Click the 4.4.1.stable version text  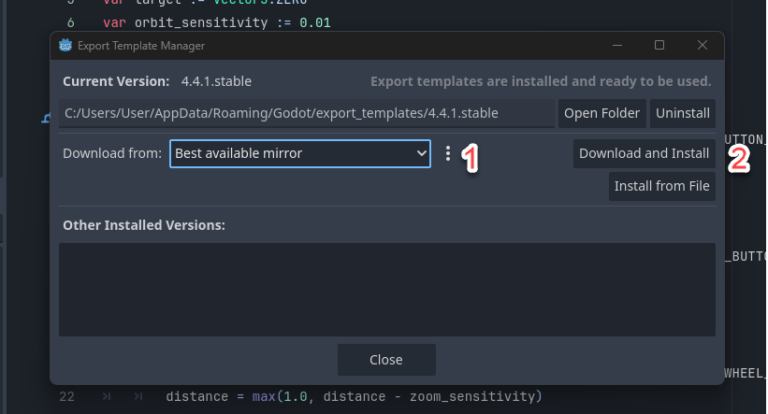[x=216, y=81]
